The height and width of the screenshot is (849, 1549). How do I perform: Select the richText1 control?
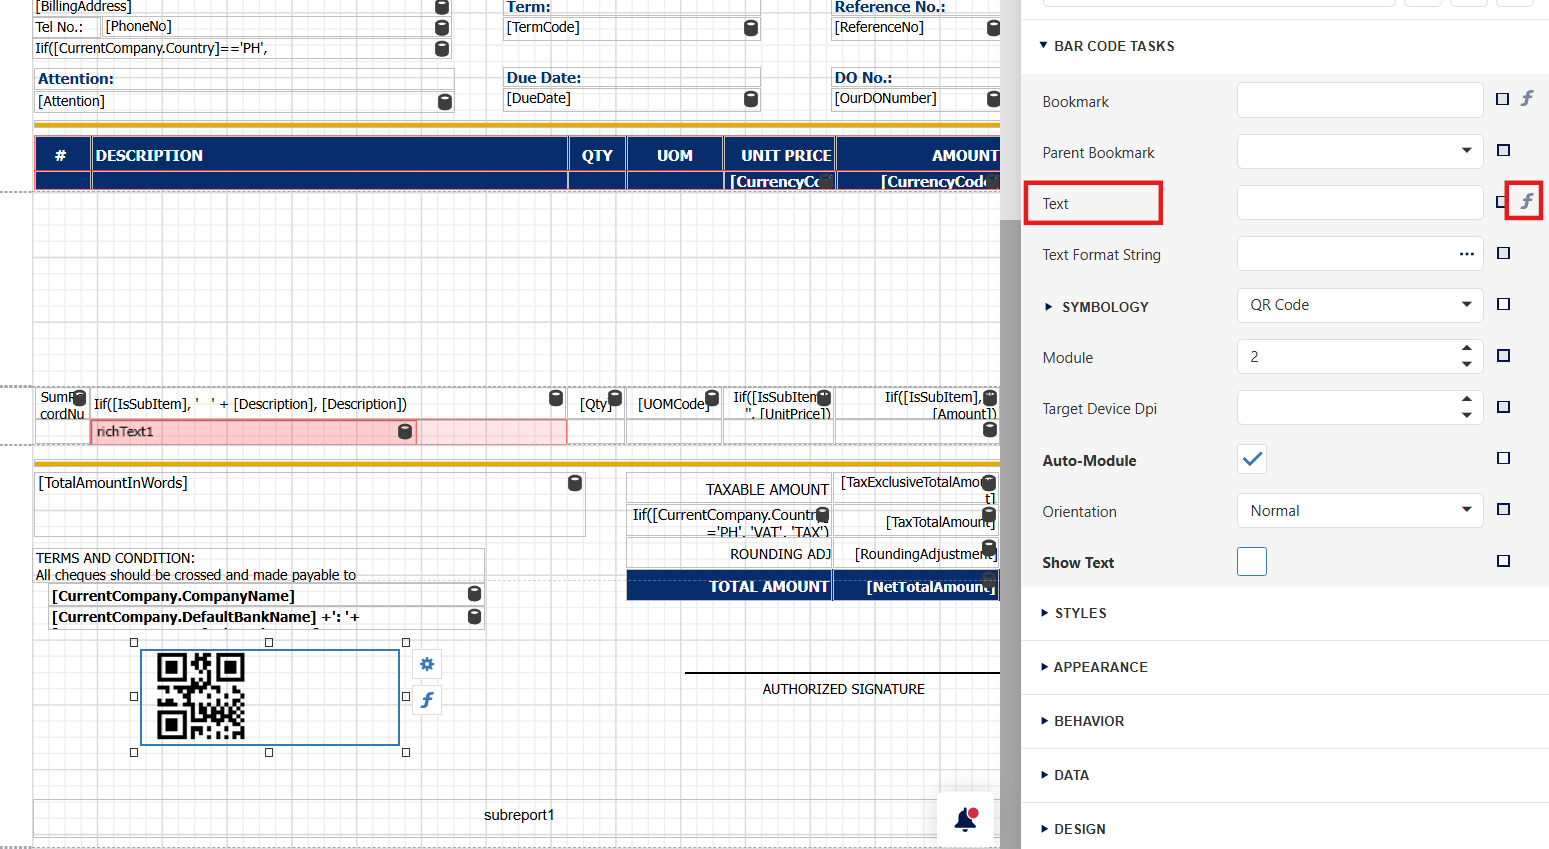coord(253,432)
